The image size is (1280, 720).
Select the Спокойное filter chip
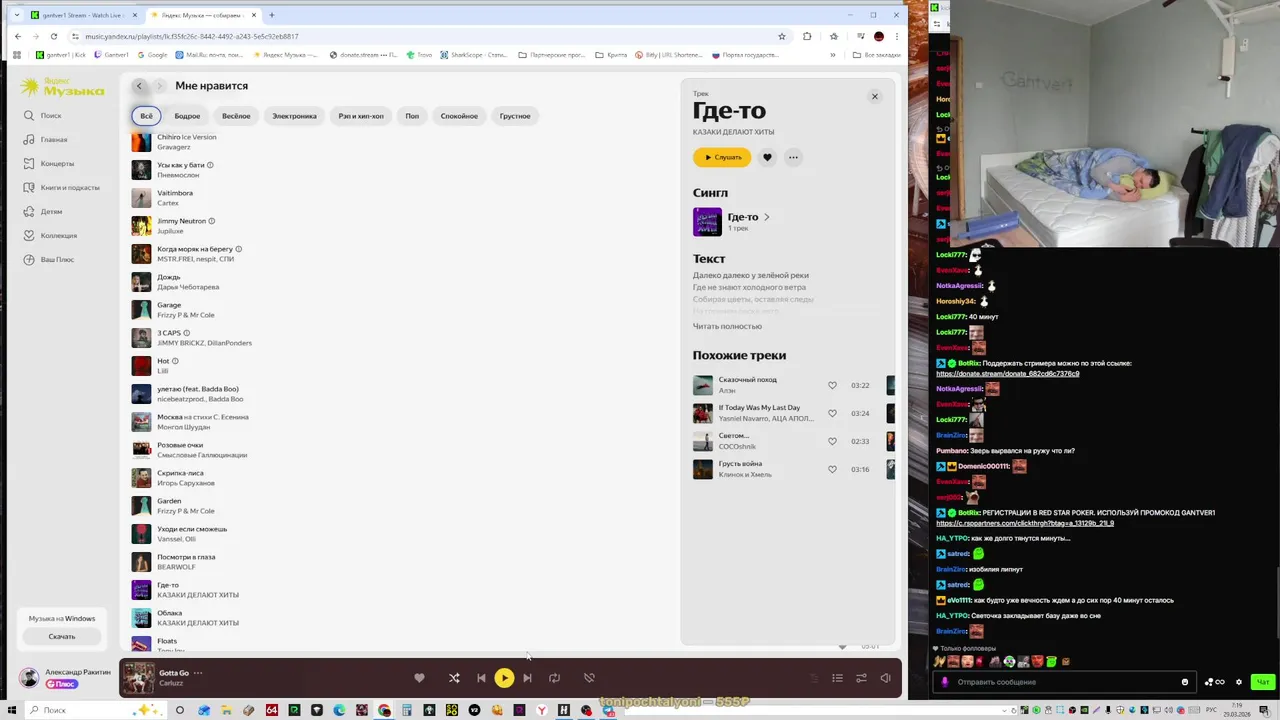(x=459, y=116)
